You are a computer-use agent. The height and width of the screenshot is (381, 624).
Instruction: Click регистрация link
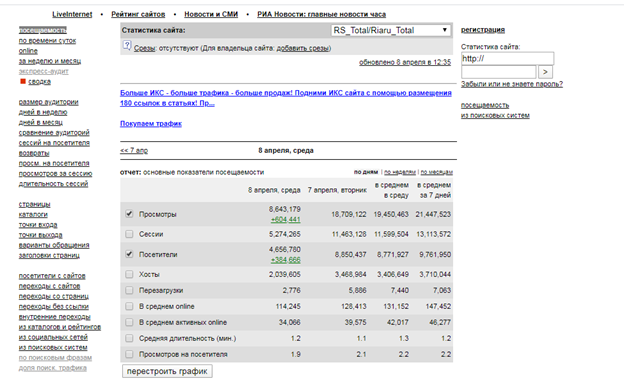pos(483,30)
